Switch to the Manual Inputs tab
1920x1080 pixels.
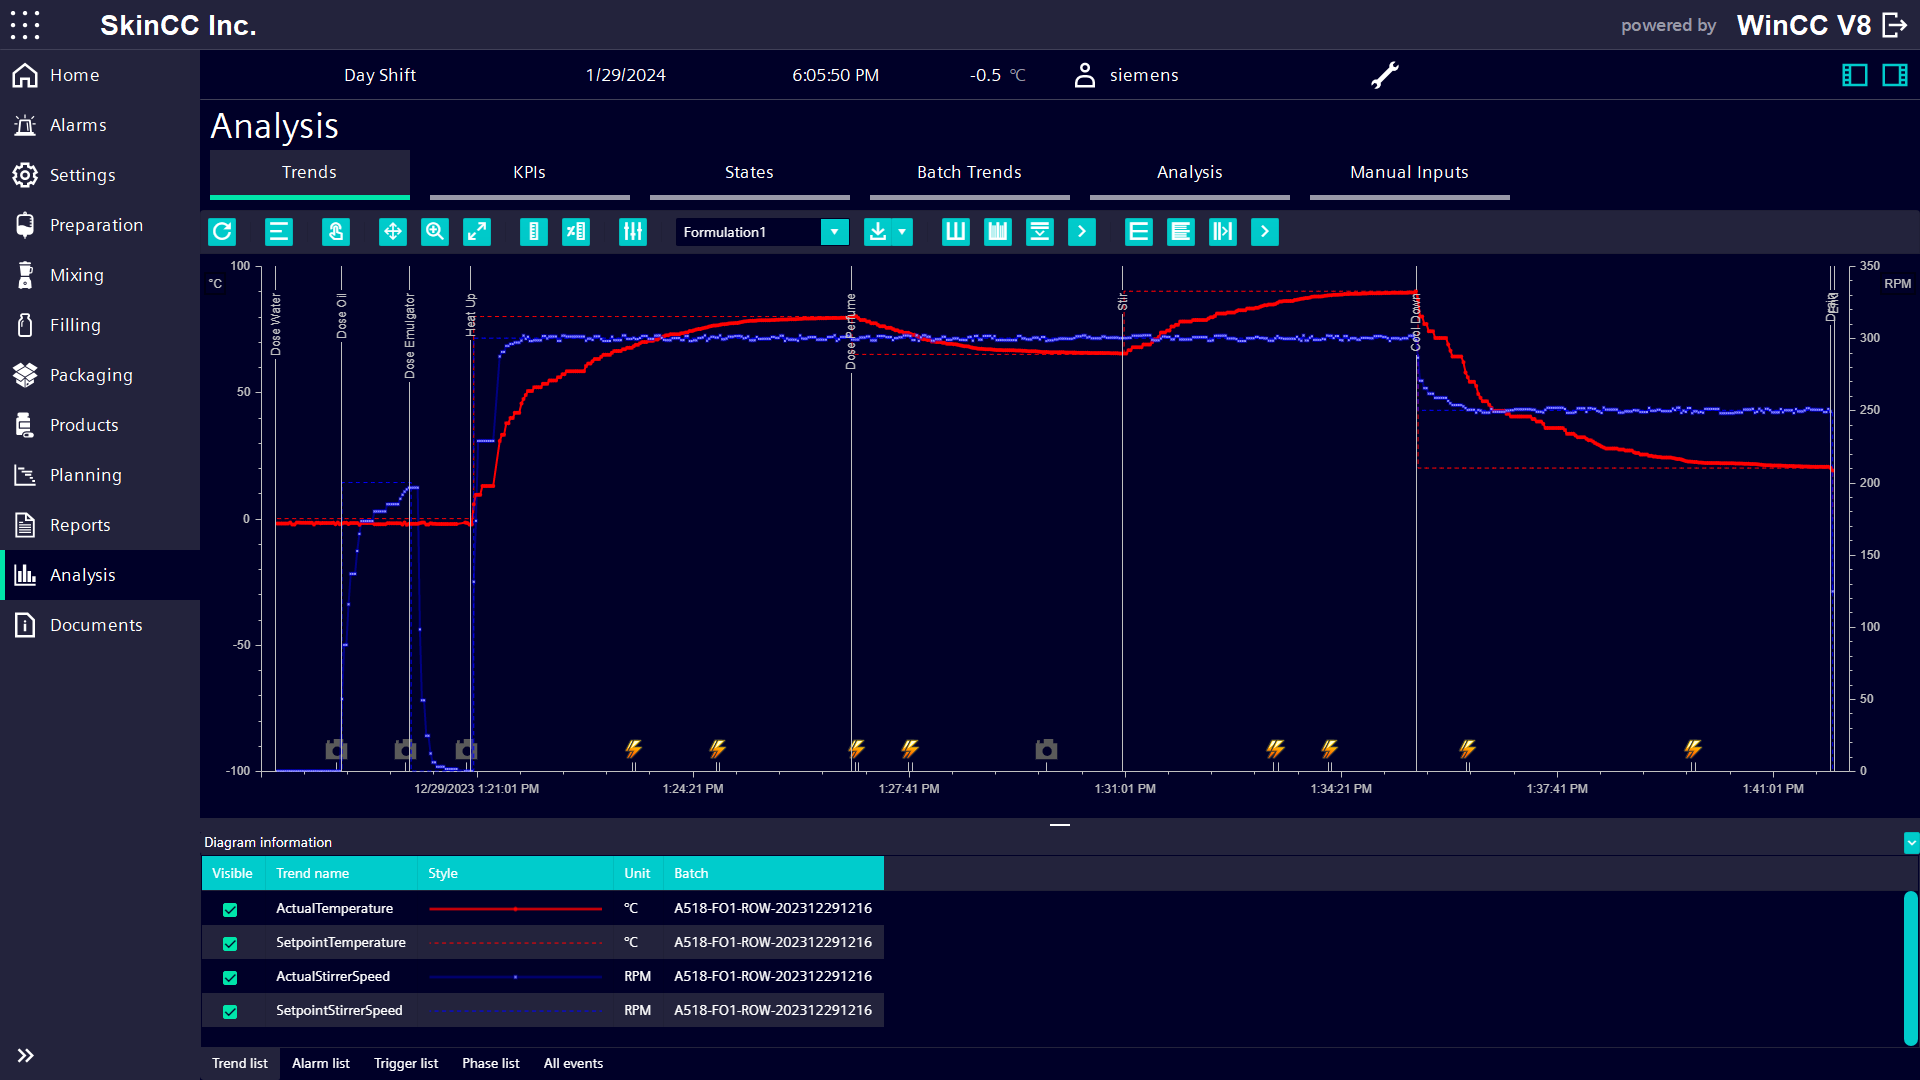tap(1410, 174)
